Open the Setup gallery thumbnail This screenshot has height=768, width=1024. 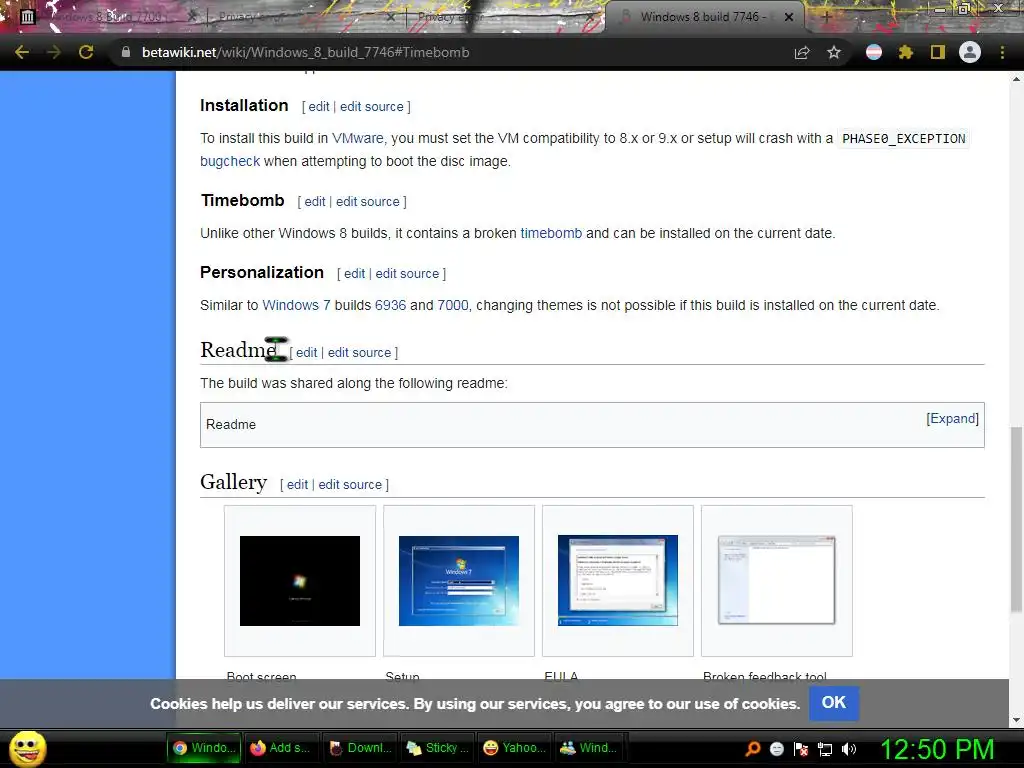(x=458, y=581)
